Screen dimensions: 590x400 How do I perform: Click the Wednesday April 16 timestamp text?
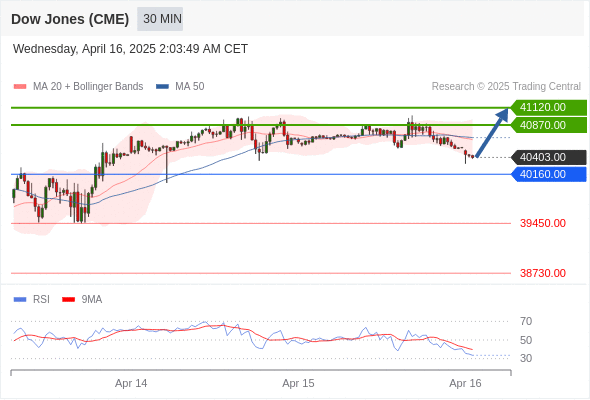(130, 49)
